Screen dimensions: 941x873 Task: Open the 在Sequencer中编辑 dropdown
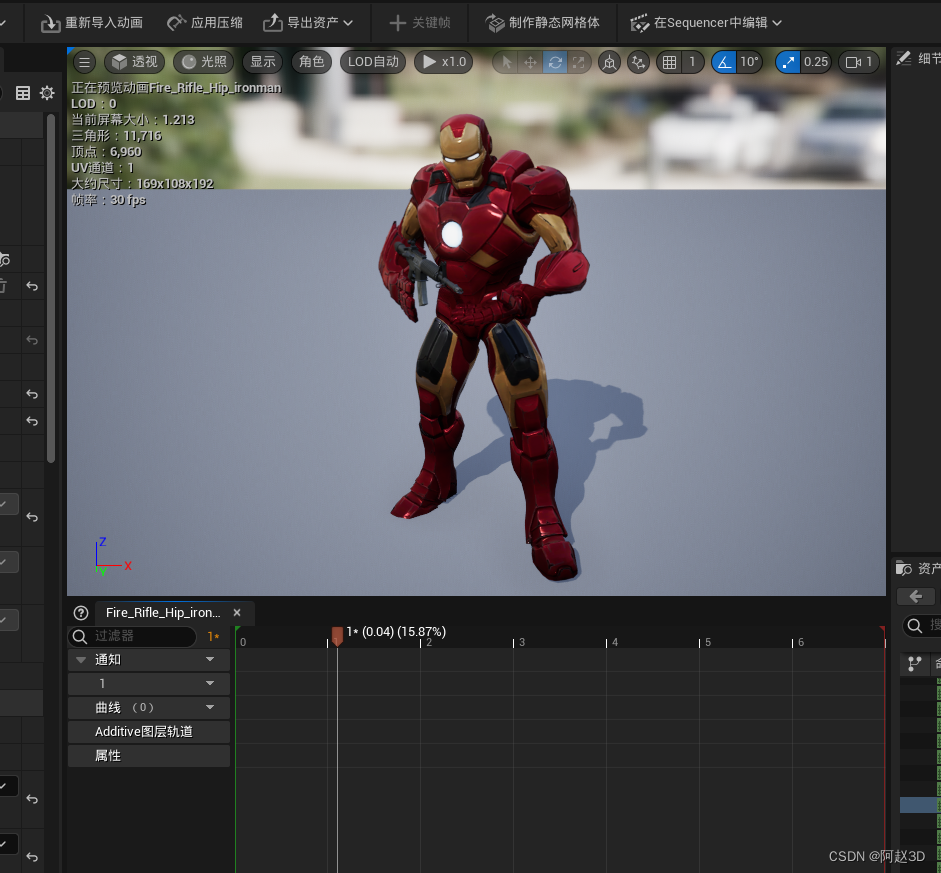[706, 23]
